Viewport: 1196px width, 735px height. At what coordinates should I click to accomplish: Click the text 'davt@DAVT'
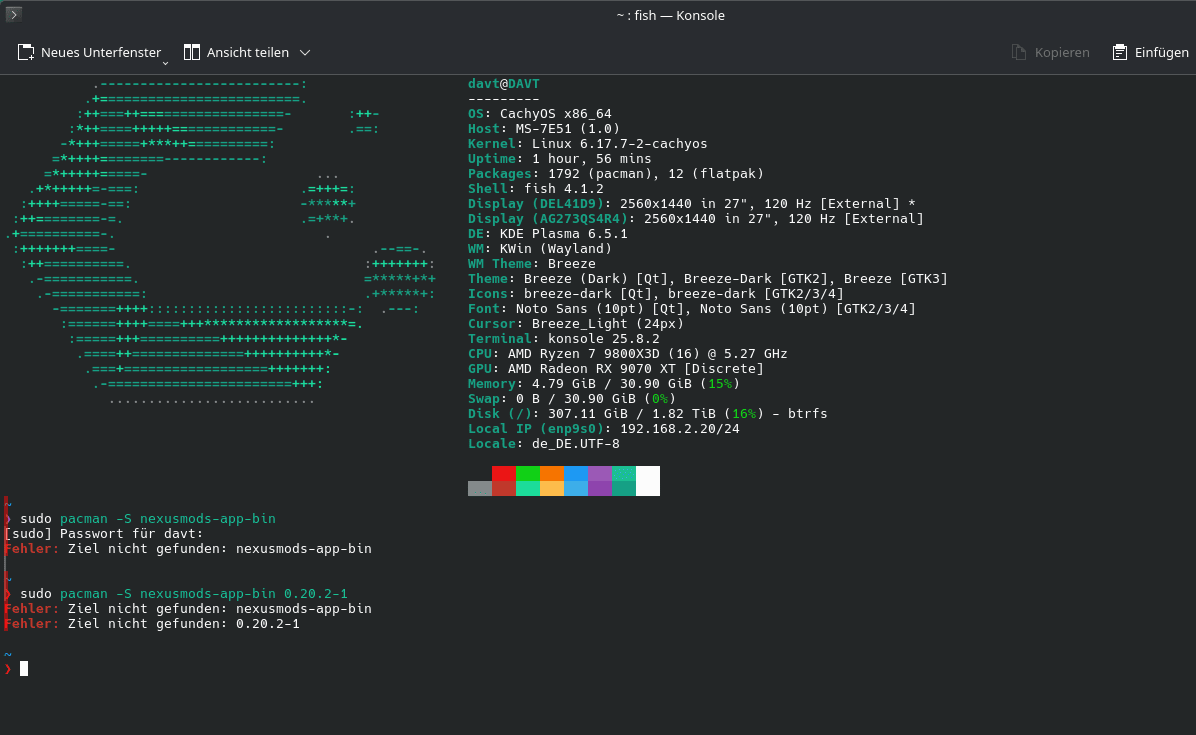pyautogui.click(x=503, y=84)
